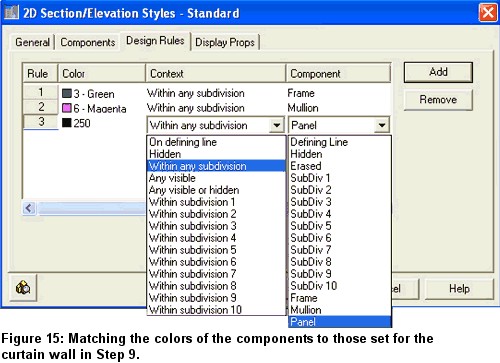Click the Help button
Viewport: 500px width, 363px height.
pyautogui.click(x=459, y=289)
